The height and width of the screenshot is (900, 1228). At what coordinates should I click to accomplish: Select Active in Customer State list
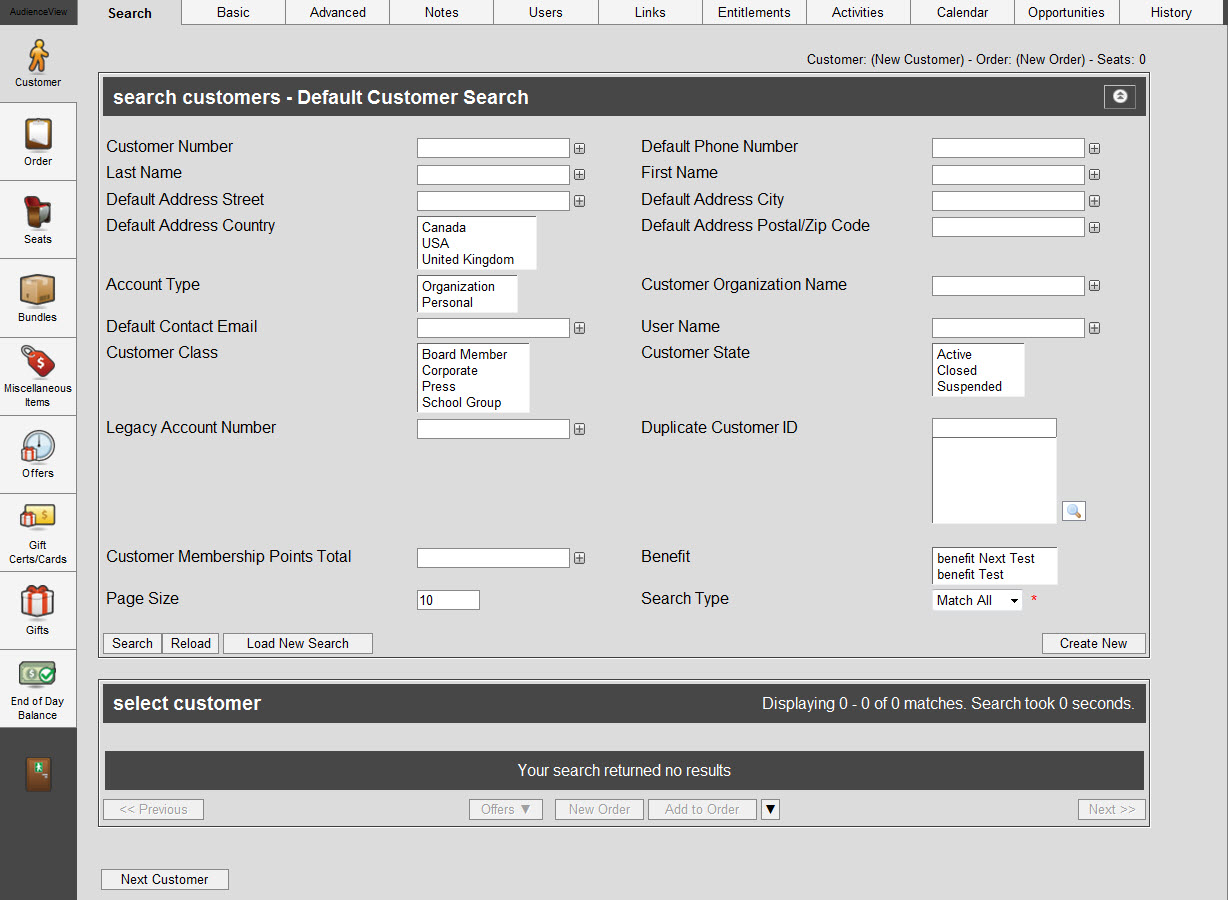[978, 354]
